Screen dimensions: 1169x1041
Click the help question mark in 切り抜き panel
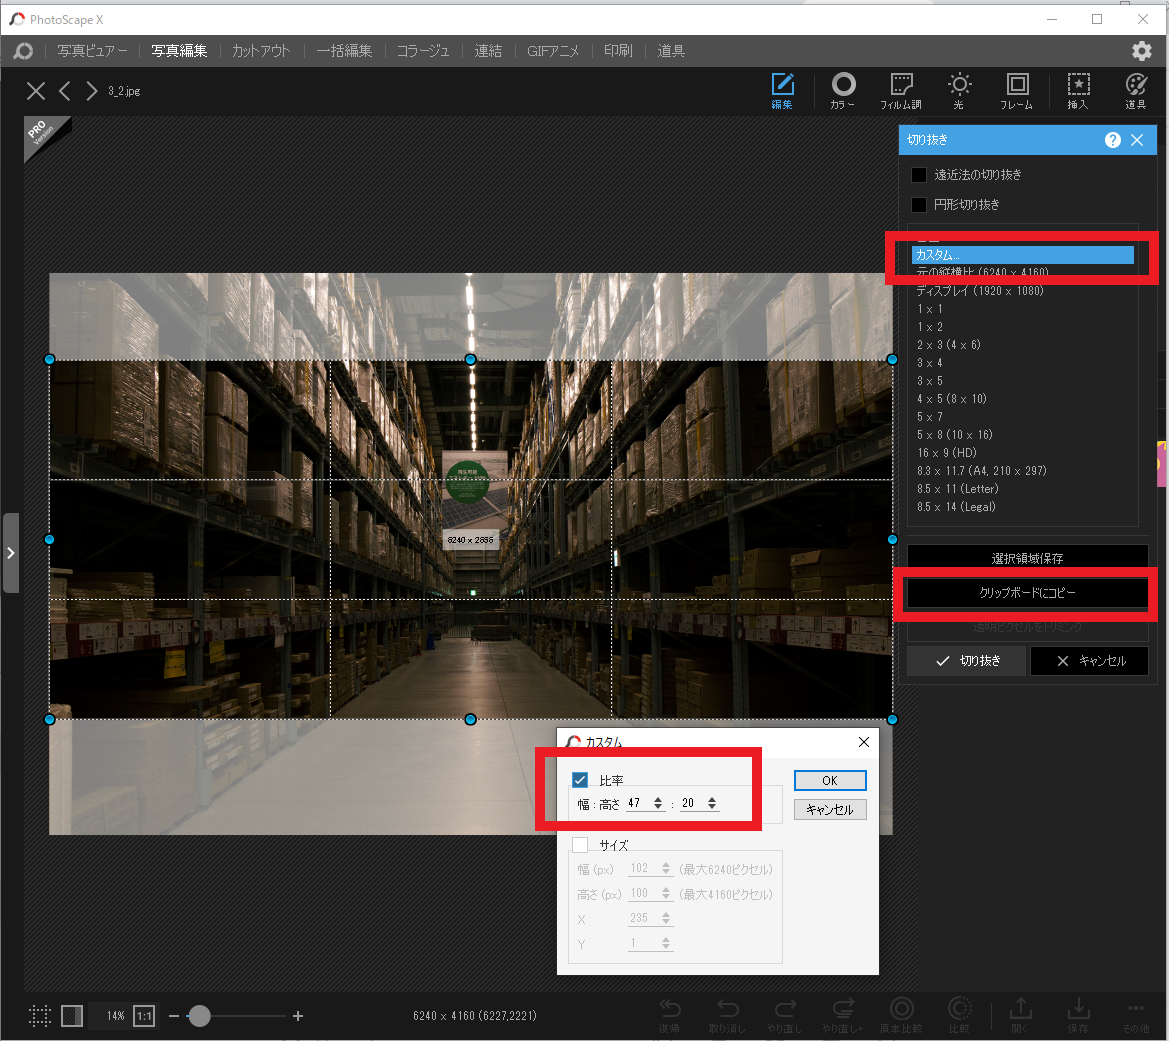(1112, 140)
